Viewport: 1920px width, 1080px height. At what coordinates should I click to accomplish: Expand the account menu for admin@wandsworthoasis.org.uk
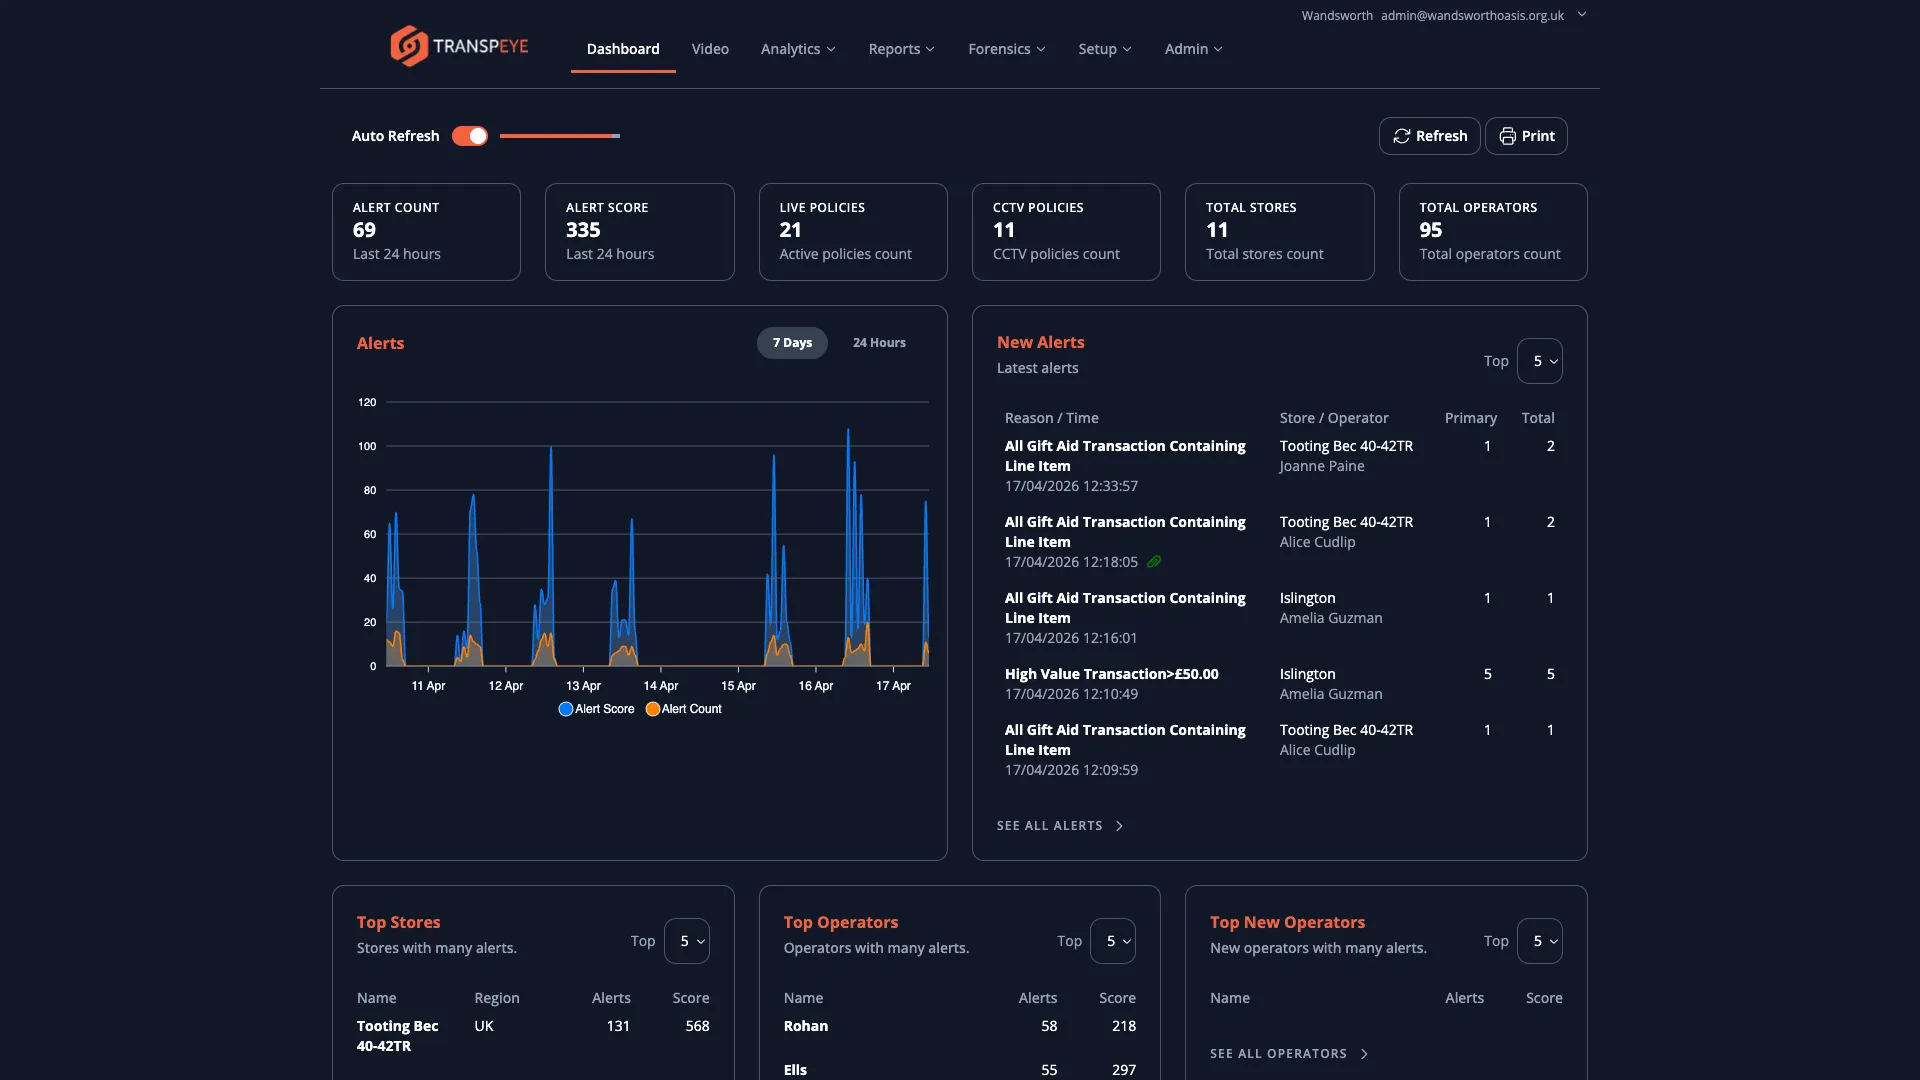1582,14
